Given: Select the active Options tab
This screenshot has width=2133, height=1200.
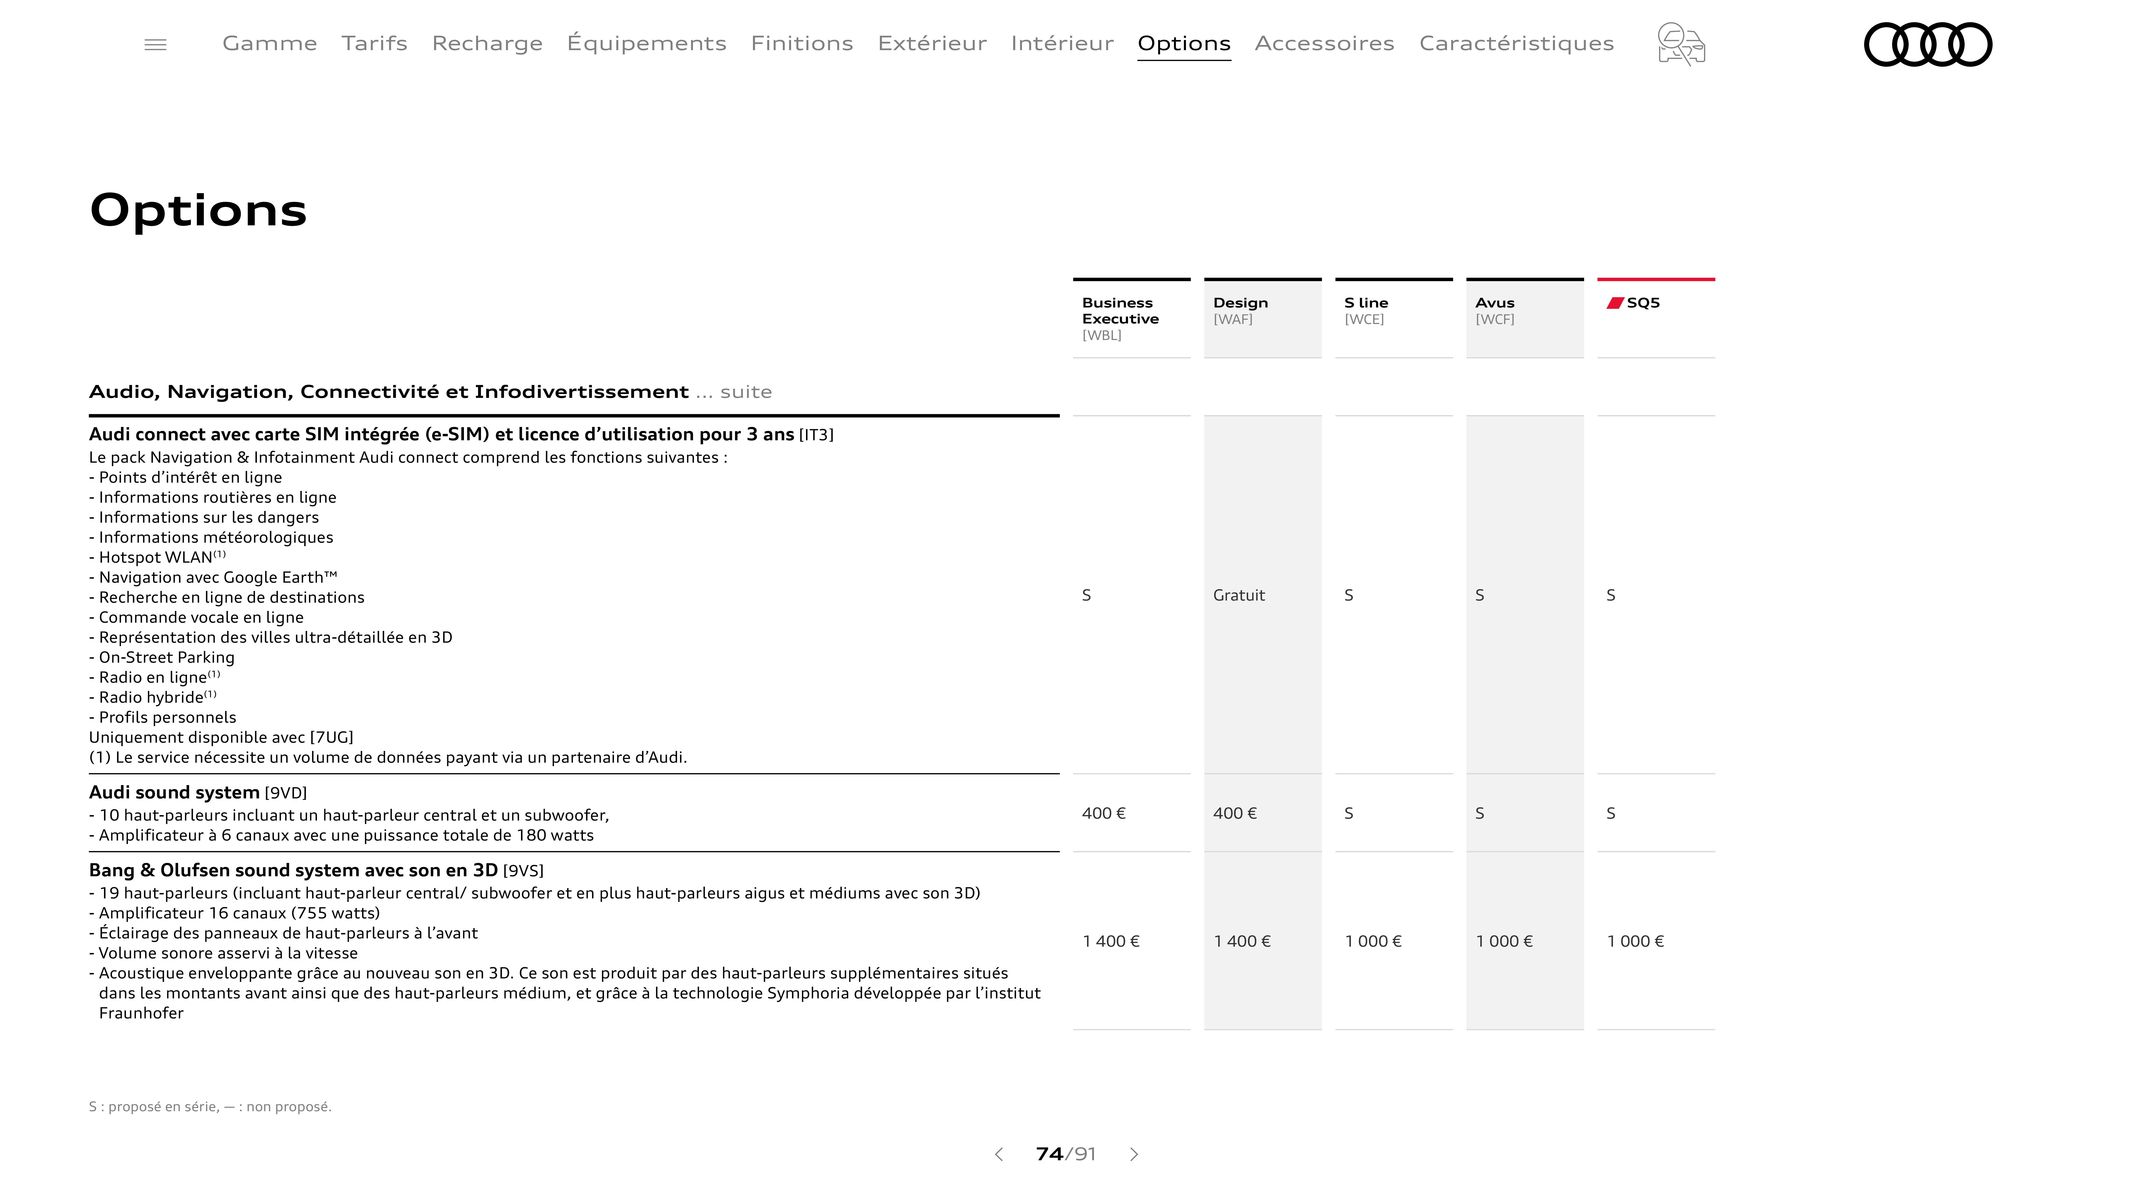Looking at the screenshot, I should pos(1184,44).
